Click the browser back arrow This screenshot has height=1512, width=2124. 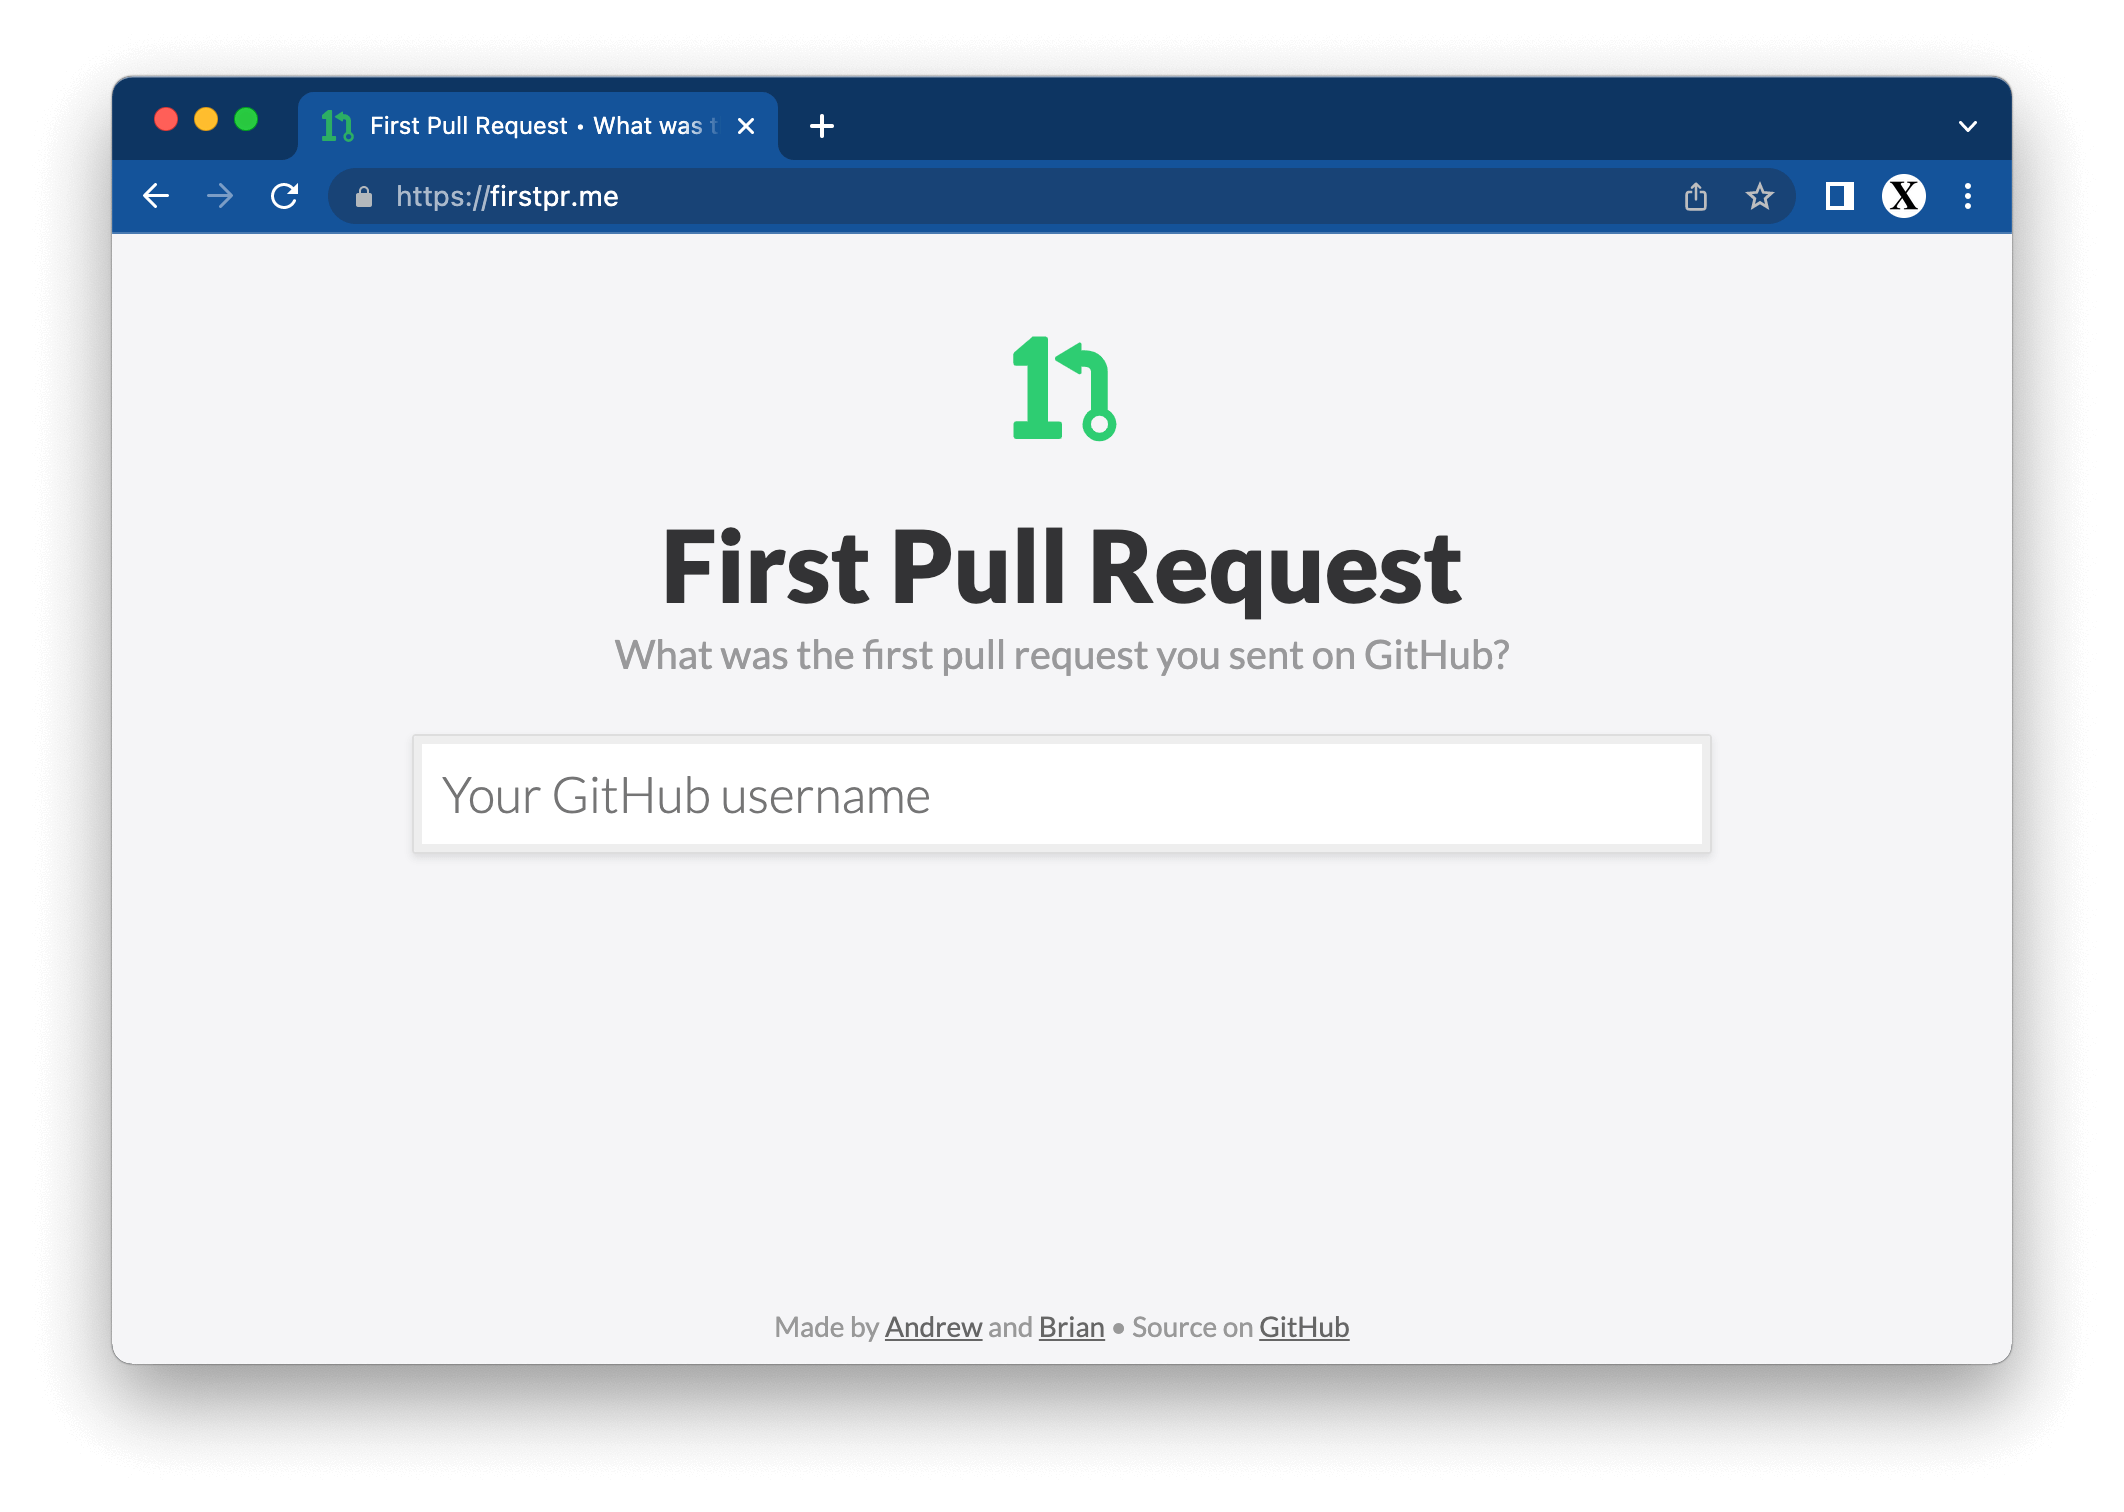click(x=156, y=196)
